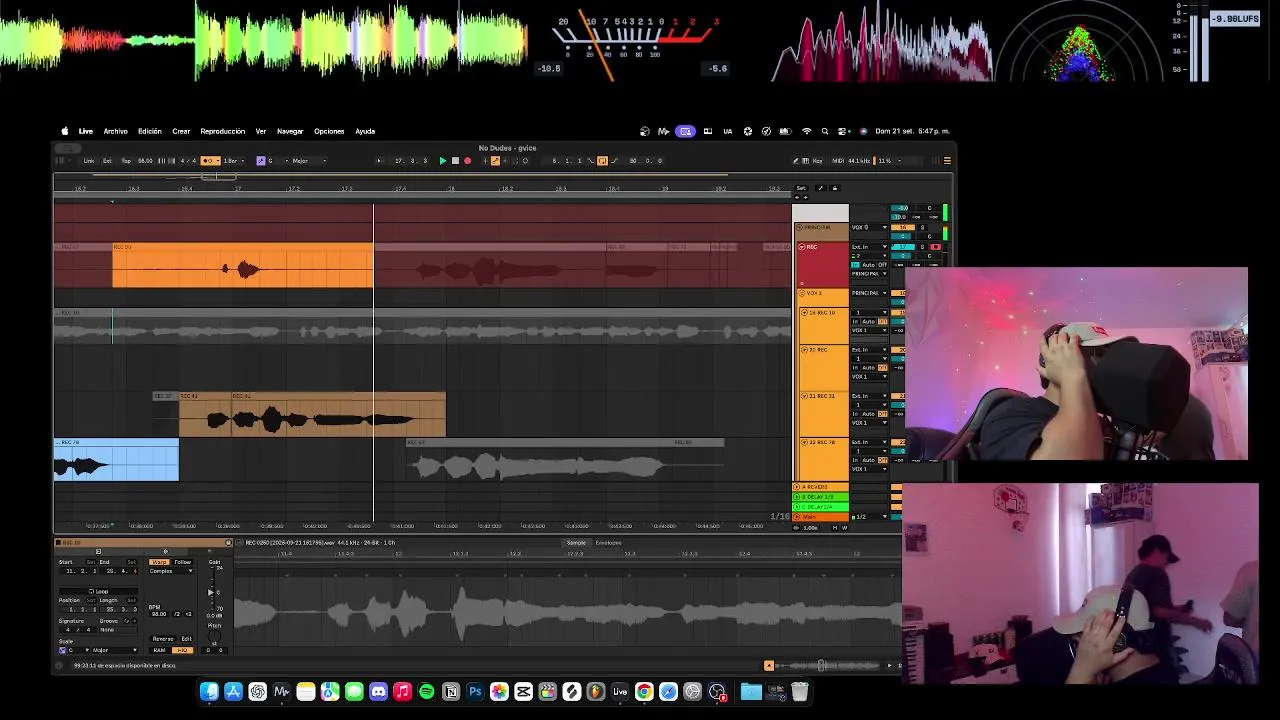
Task: Open the Ext. In dropdown on REC track
Action: pyautogui.click(x=869, y=247)
